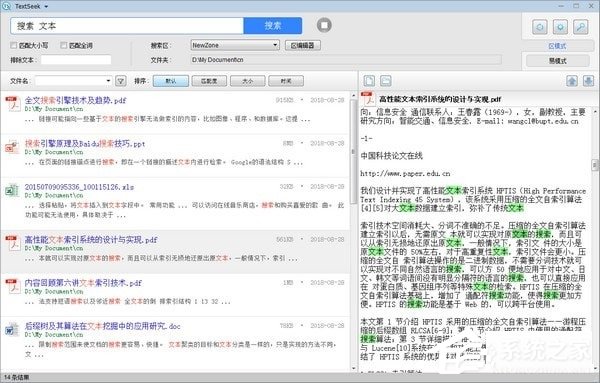Click preview title 高性能文本索引系统的设计与实现.pdf
This screenshot has width=600, height=383.
click(440, 99)
